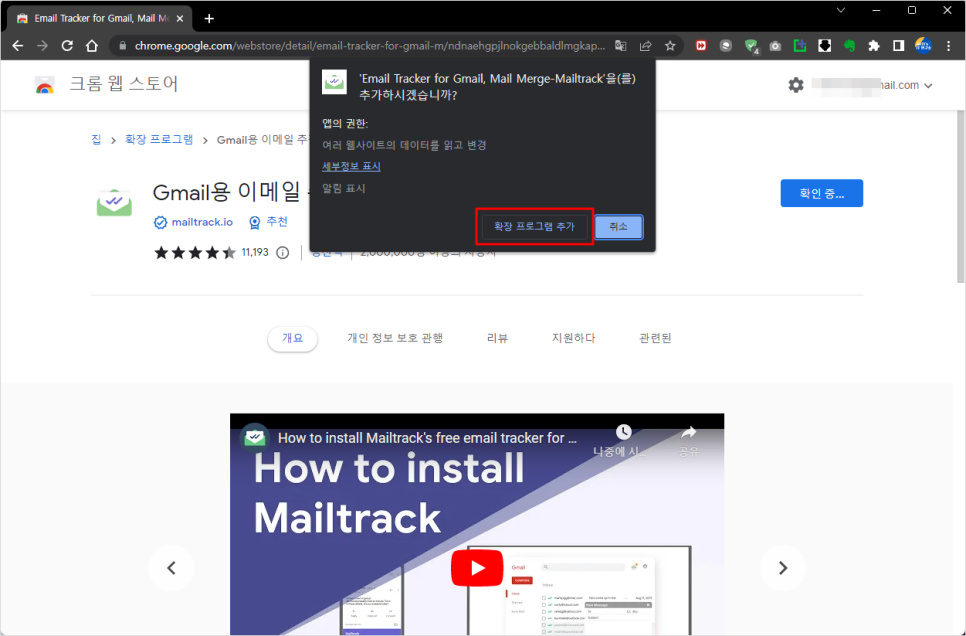Cancel installation with 취소 button

(619, 227)
